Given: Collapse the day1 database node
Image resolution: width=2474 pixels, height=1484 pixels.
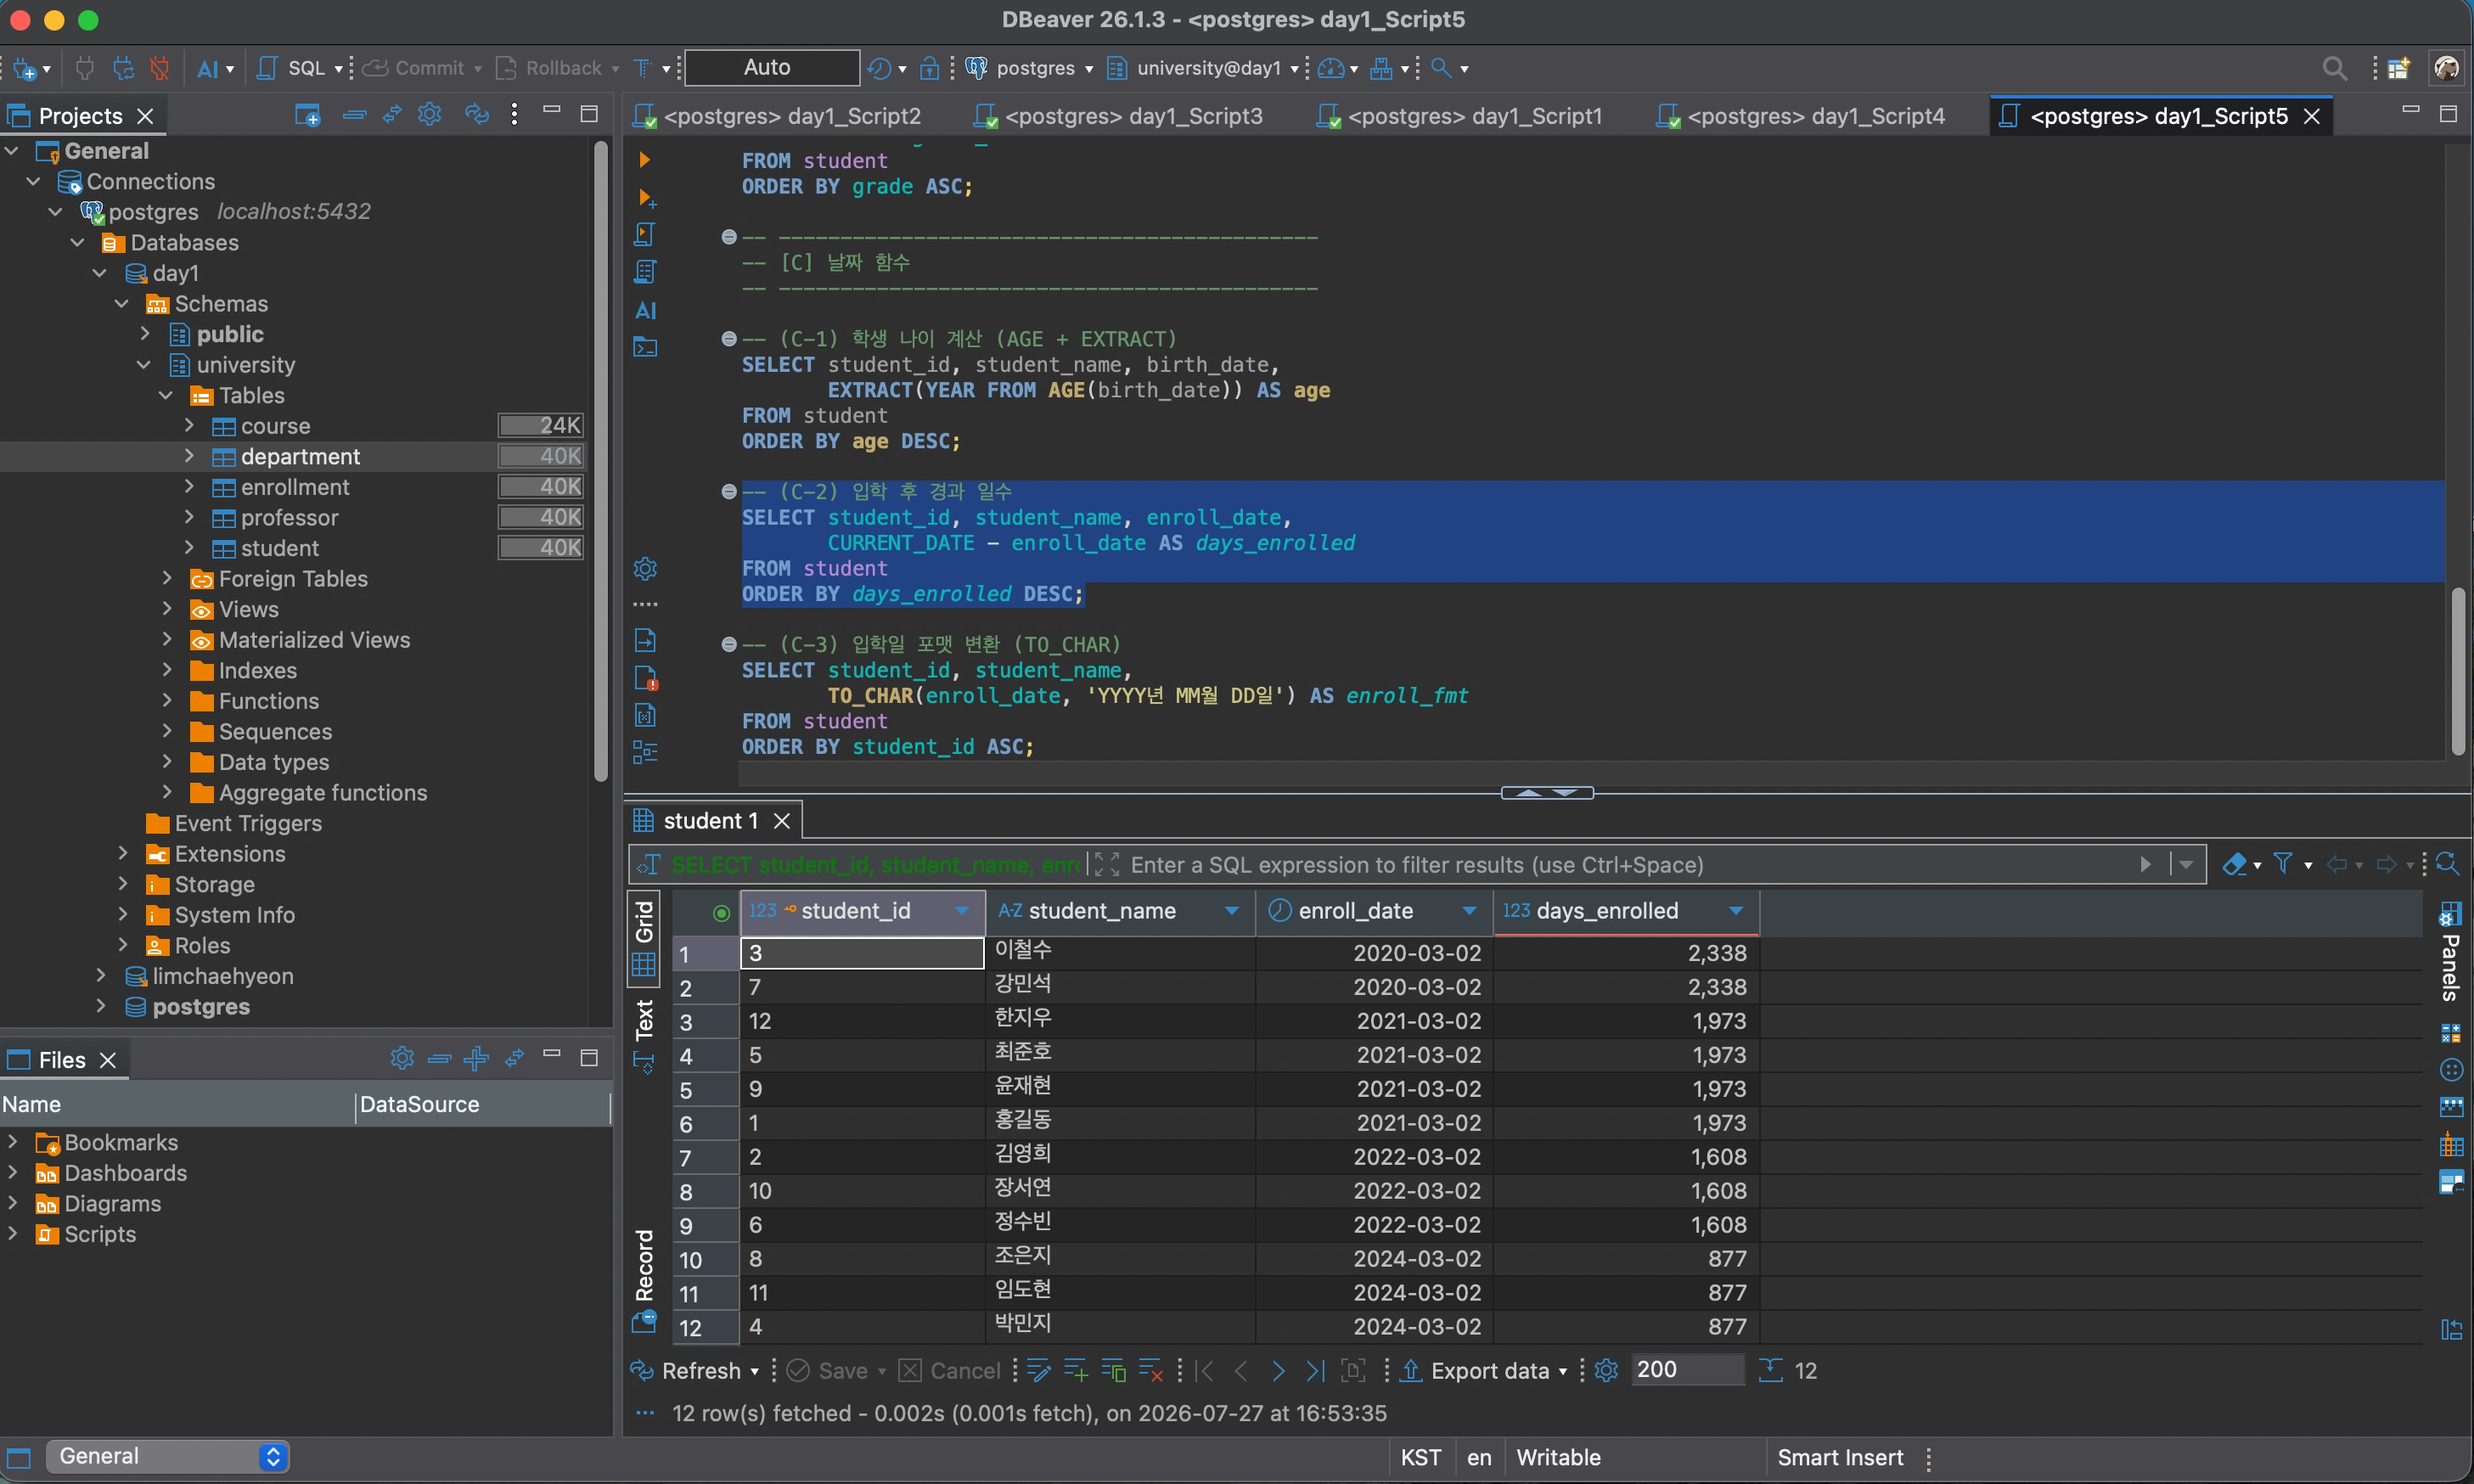Looking at the screenshot, I should pos(100,273).
